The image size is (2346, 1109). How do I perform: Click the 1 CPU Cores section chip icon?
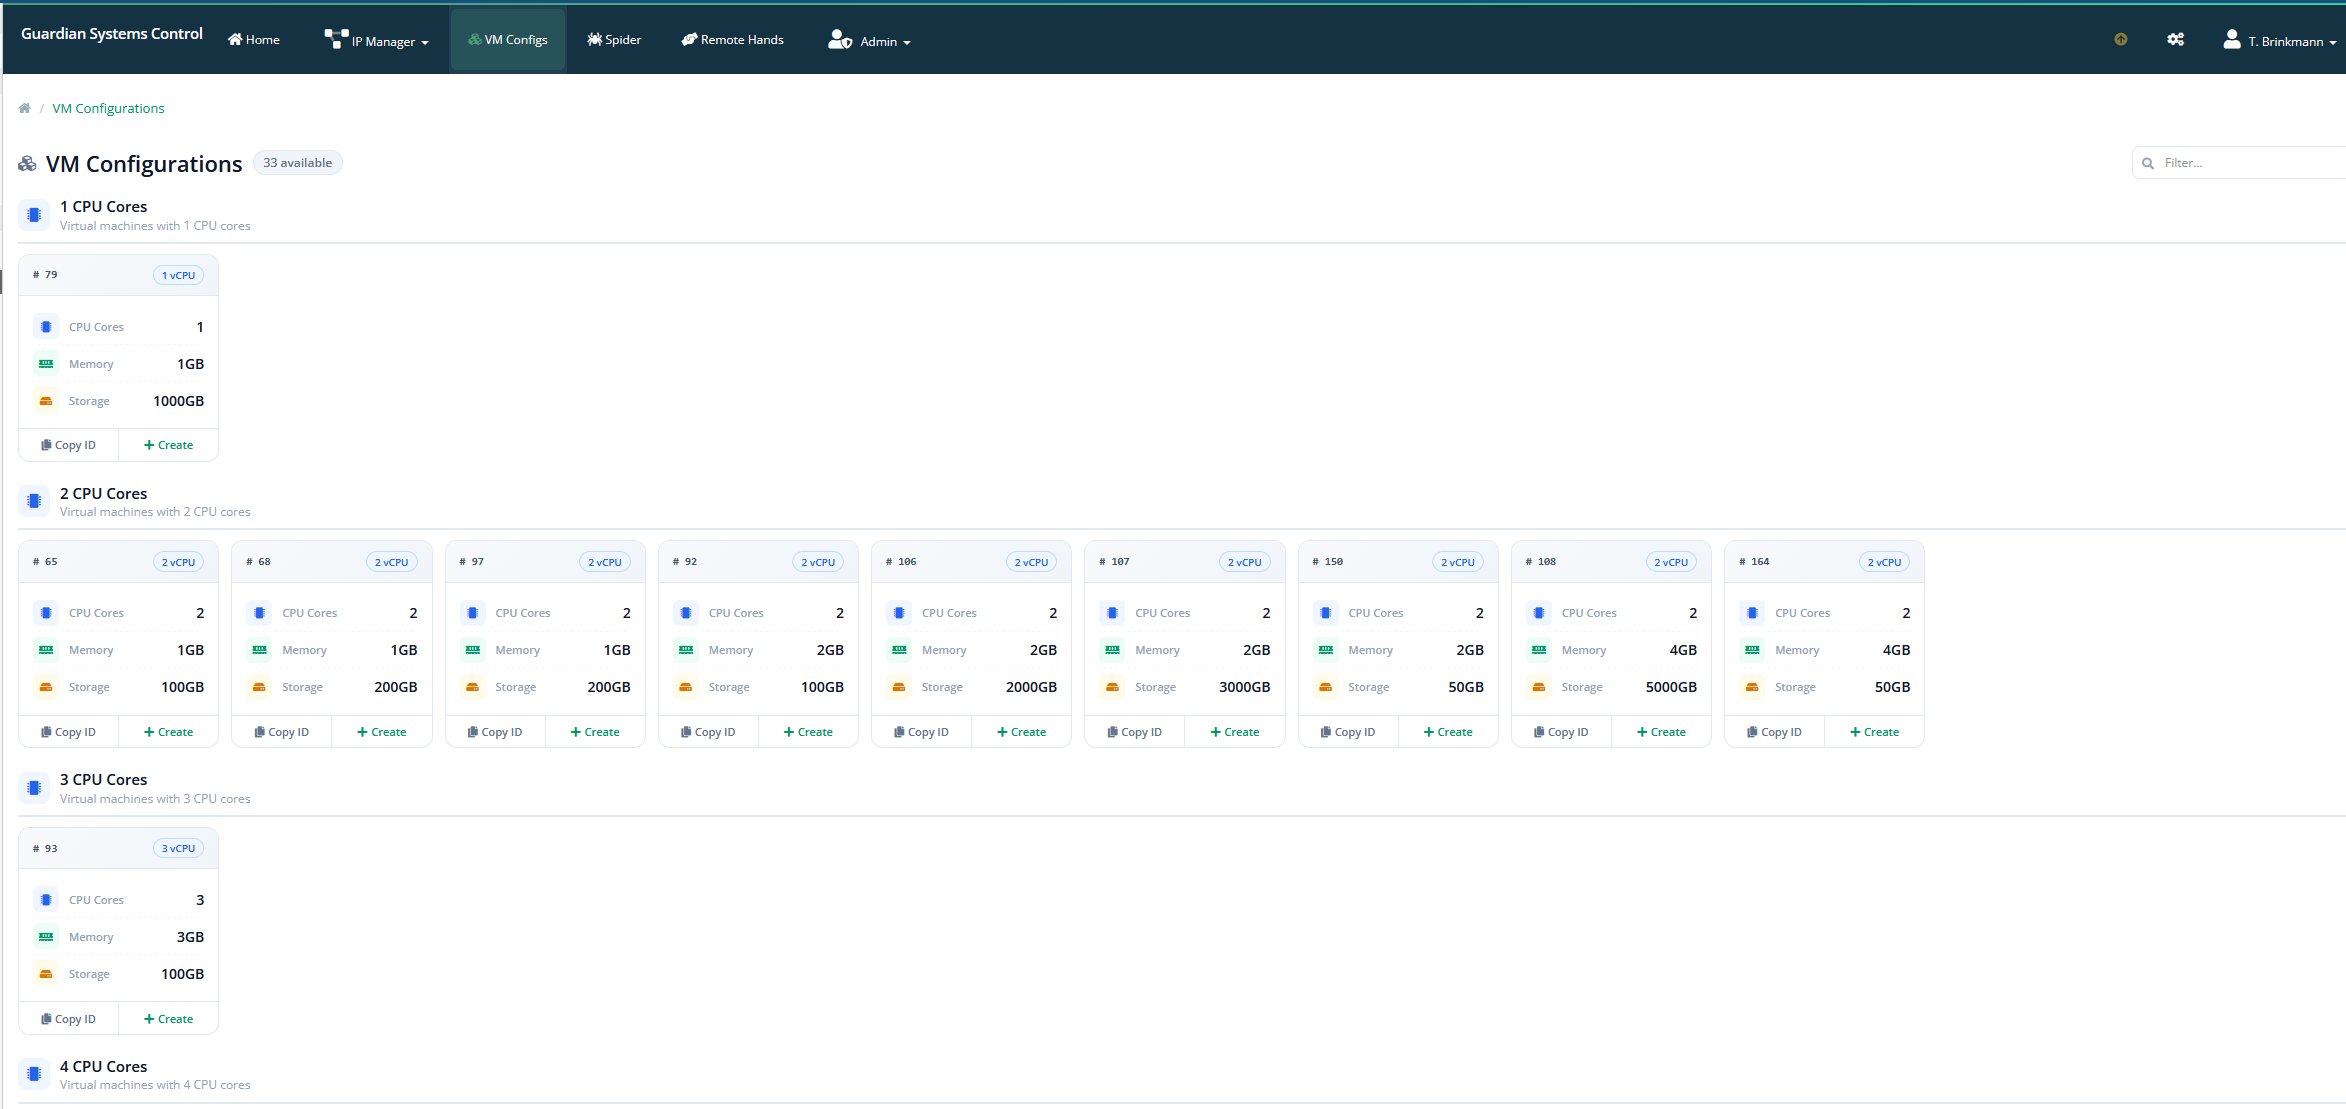click(x=34, y=215)
